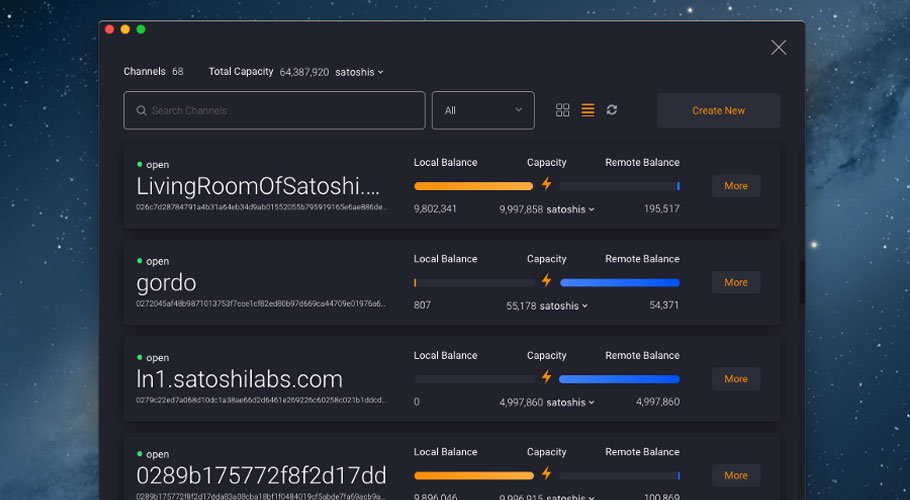Click local balance value 9,802,341
Viewport: 910px width, 500px height.
[435, 209]
